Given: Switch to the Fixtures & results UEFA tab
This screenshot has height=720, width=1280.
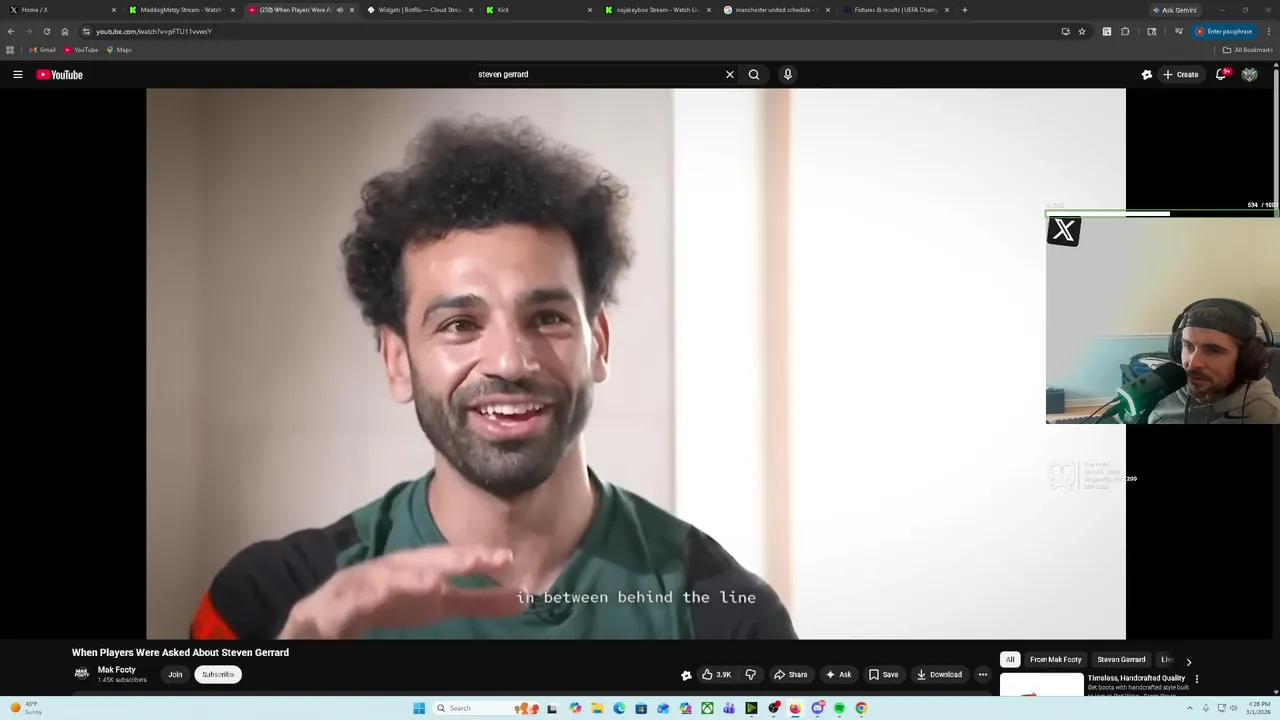Looking at the screenshot, I should click(x=896, y=10).
